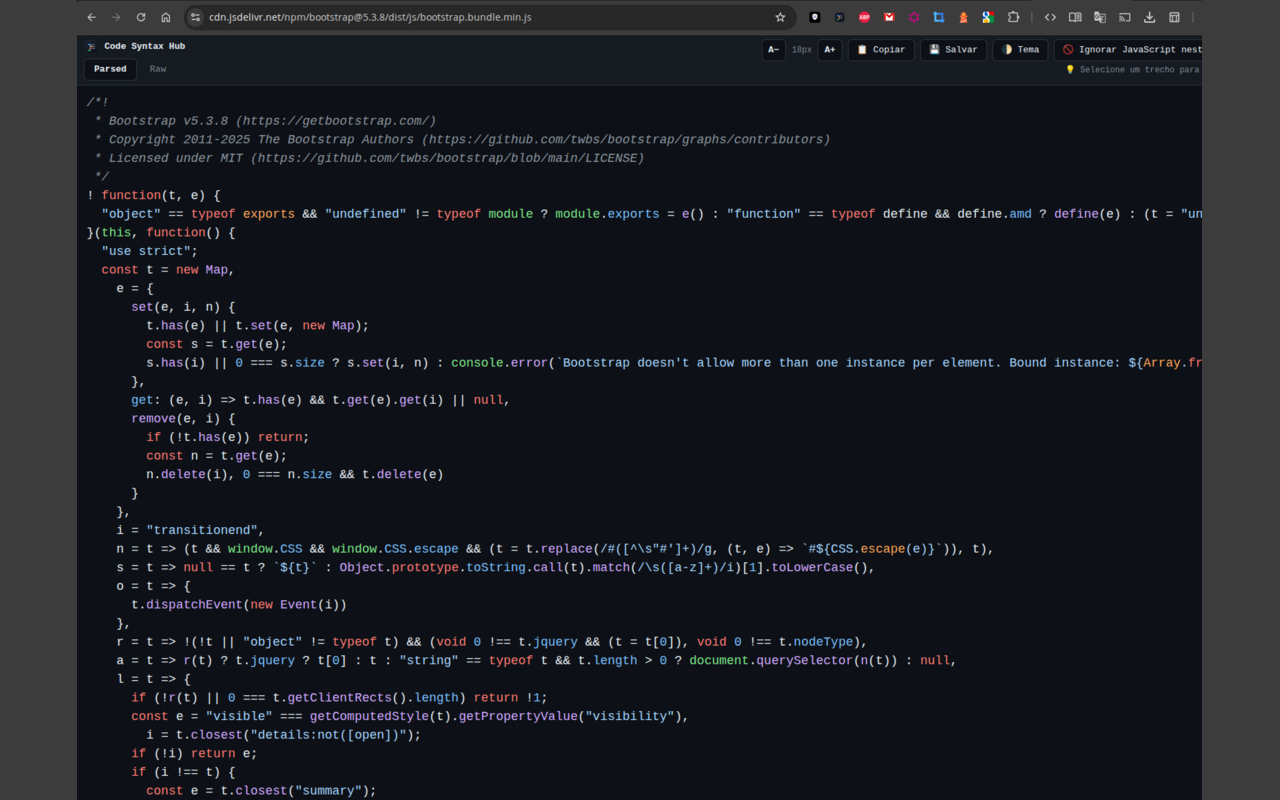Viewport: 1280px width, 800px height.
Task: Toggle Ignorar JavaScript nesting option
Action: (1128, 50)
